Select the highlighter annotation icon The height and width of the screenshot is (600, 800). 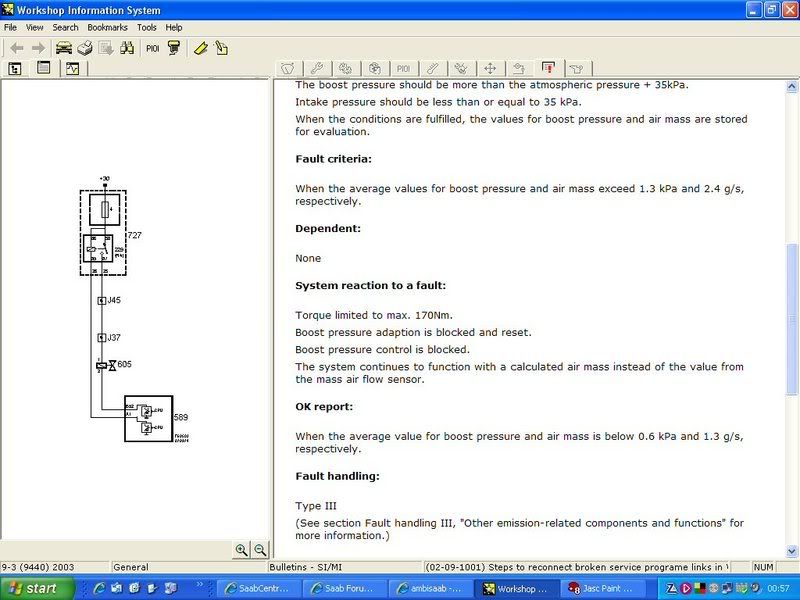pos(200,48)
